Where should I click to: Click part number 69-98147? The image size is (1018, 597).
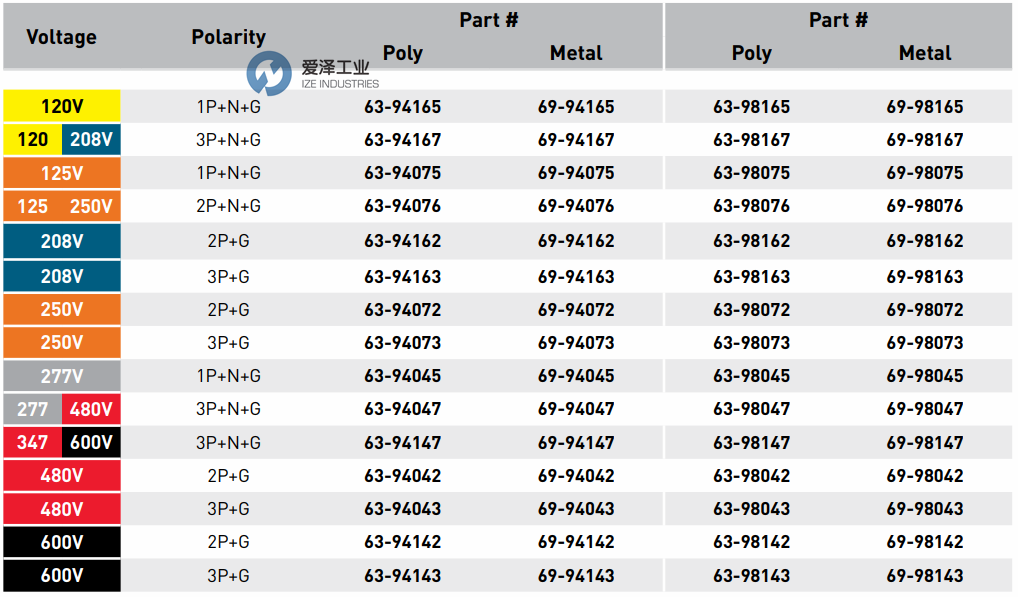924,442
